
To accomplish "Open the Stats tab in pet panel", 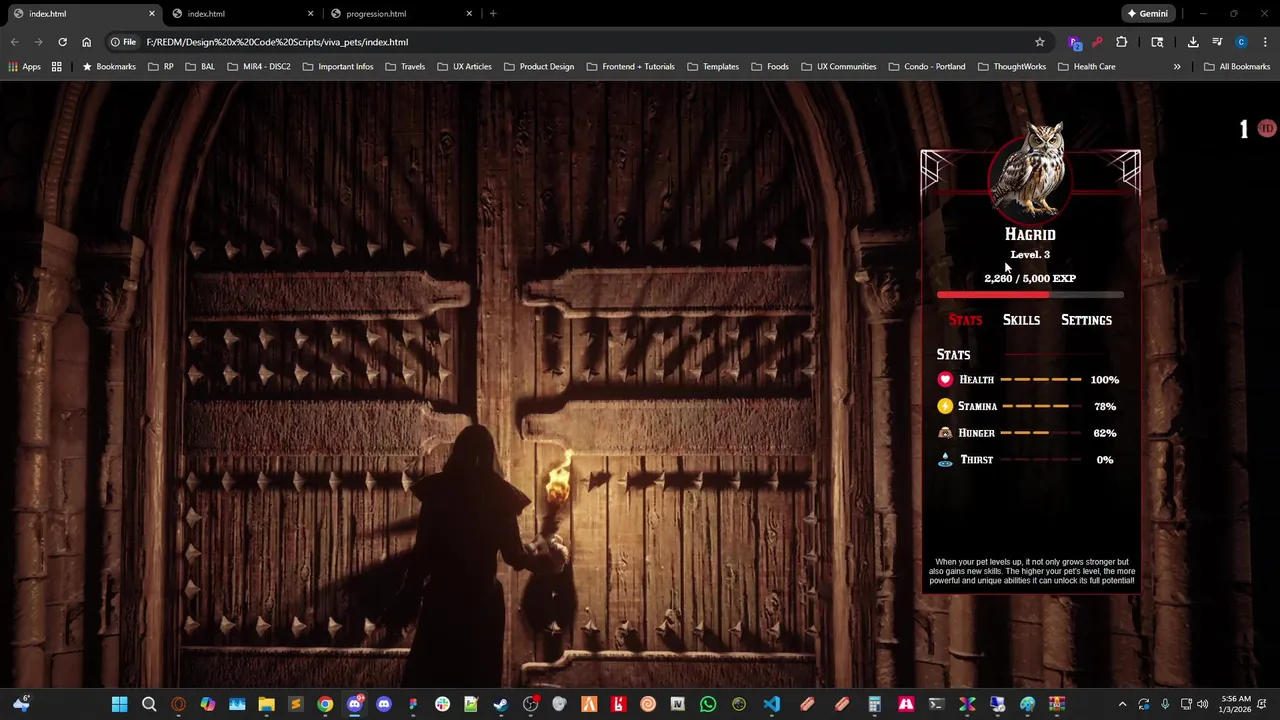I will 965,320.
